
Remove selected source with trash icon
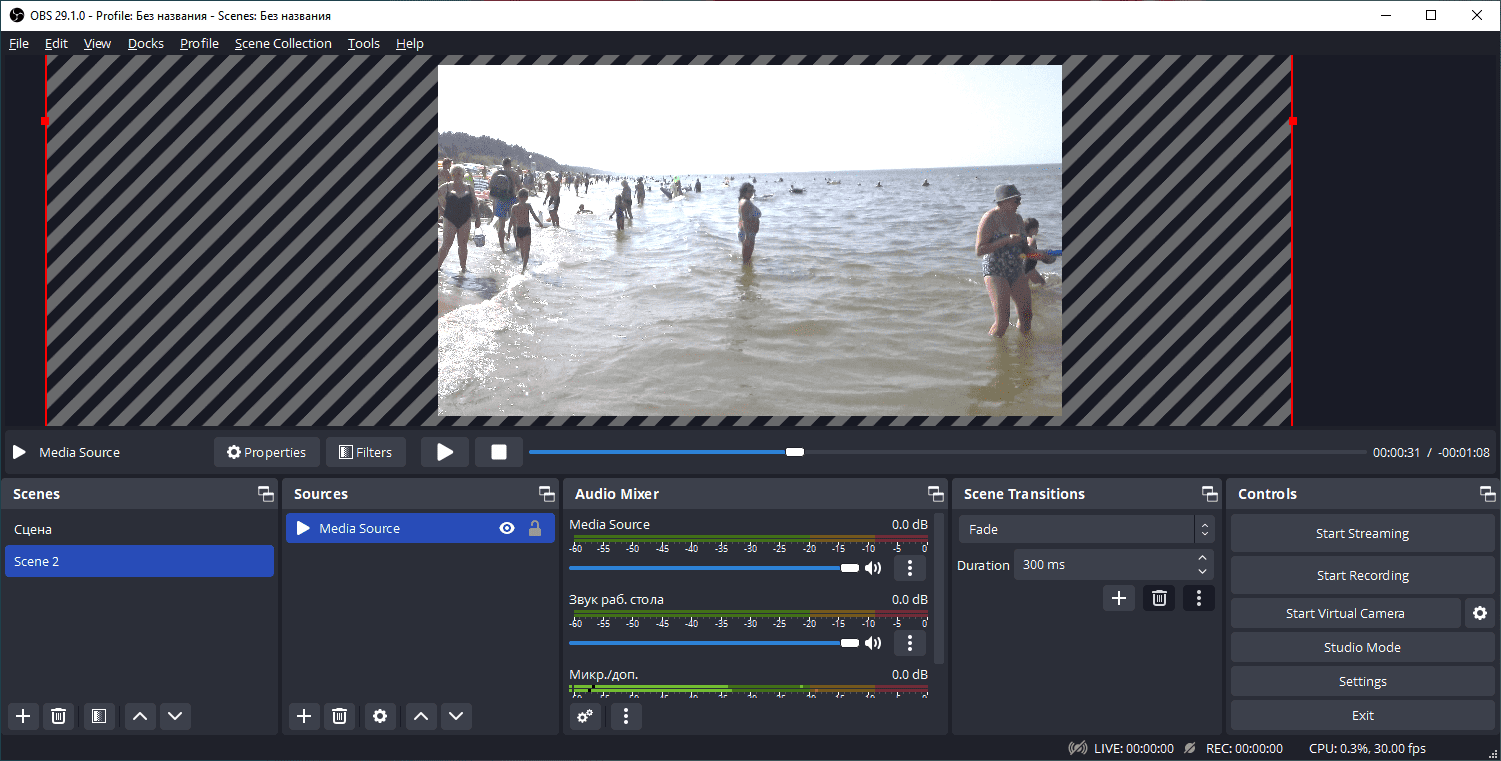click(x=340, y=716)
